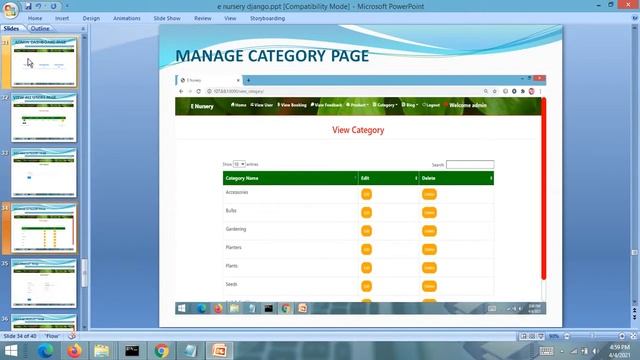Start Slide Show from status bar
Image resolution: width=640 pixels, height=360 pixels.
coord(541,336)
